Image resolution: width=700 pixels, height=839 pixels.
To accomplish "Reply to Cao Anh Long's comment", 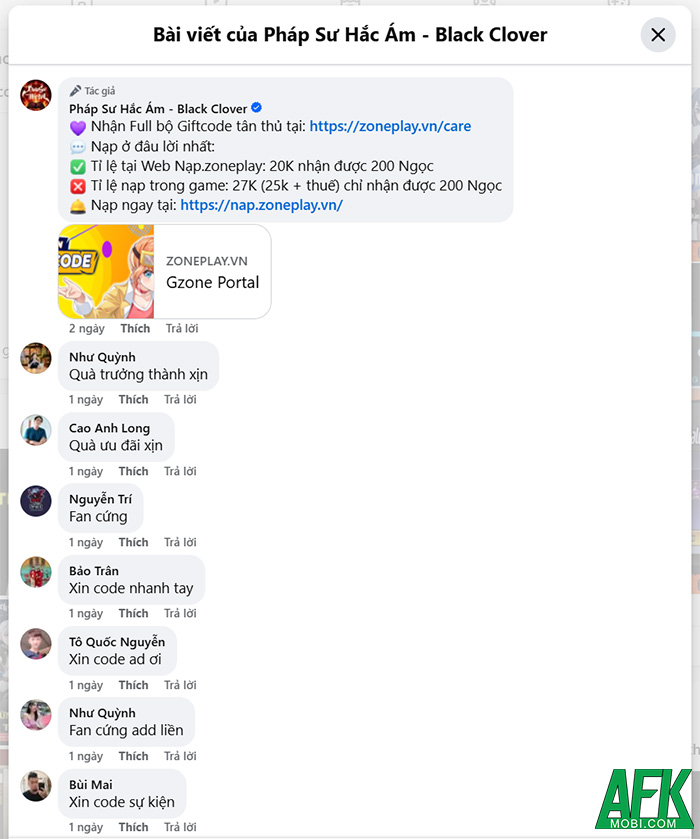I will [180, 471].
